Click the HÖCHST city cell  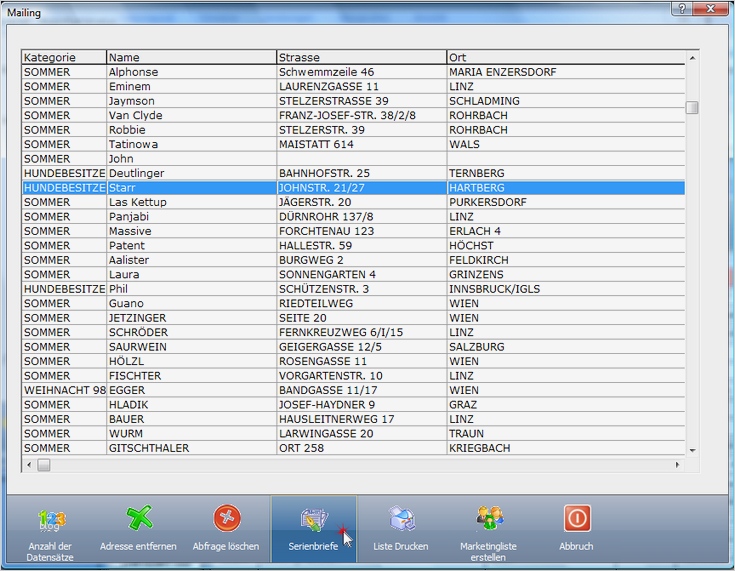(566, 246)
